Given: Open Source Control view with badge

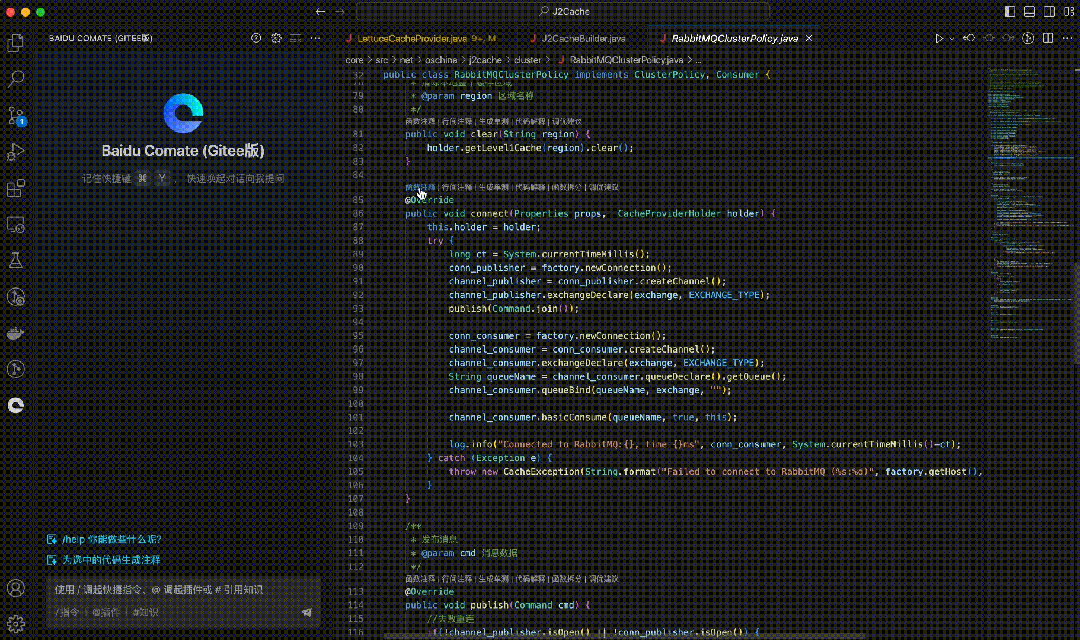Looking at the screenshot, I should coord(16,115).
